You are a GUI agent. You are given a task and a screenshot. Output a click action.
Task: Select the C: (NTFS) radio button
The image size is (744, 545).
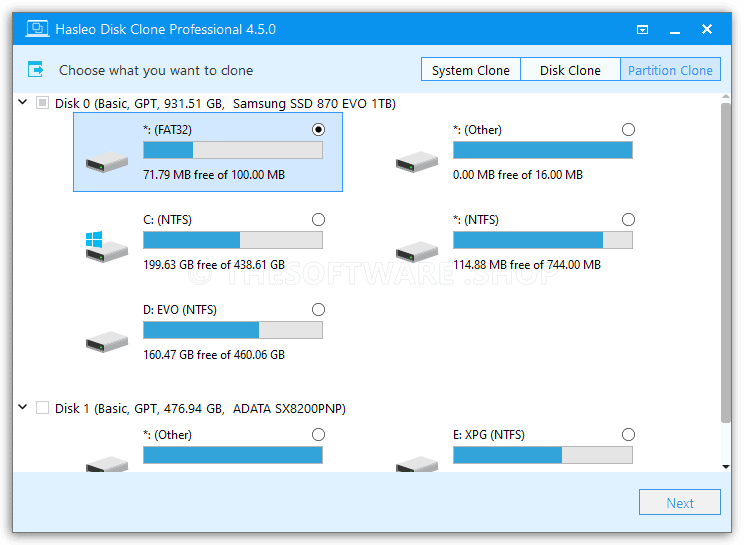(x=318, y=220)
